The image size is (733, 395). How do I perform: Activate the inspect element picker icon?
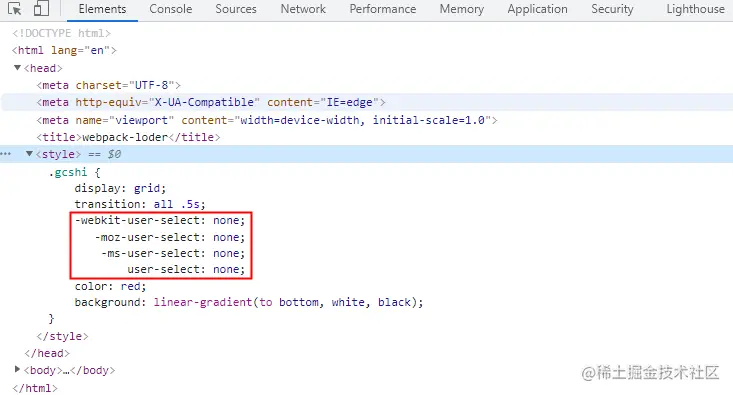click(x=14, y=9)
